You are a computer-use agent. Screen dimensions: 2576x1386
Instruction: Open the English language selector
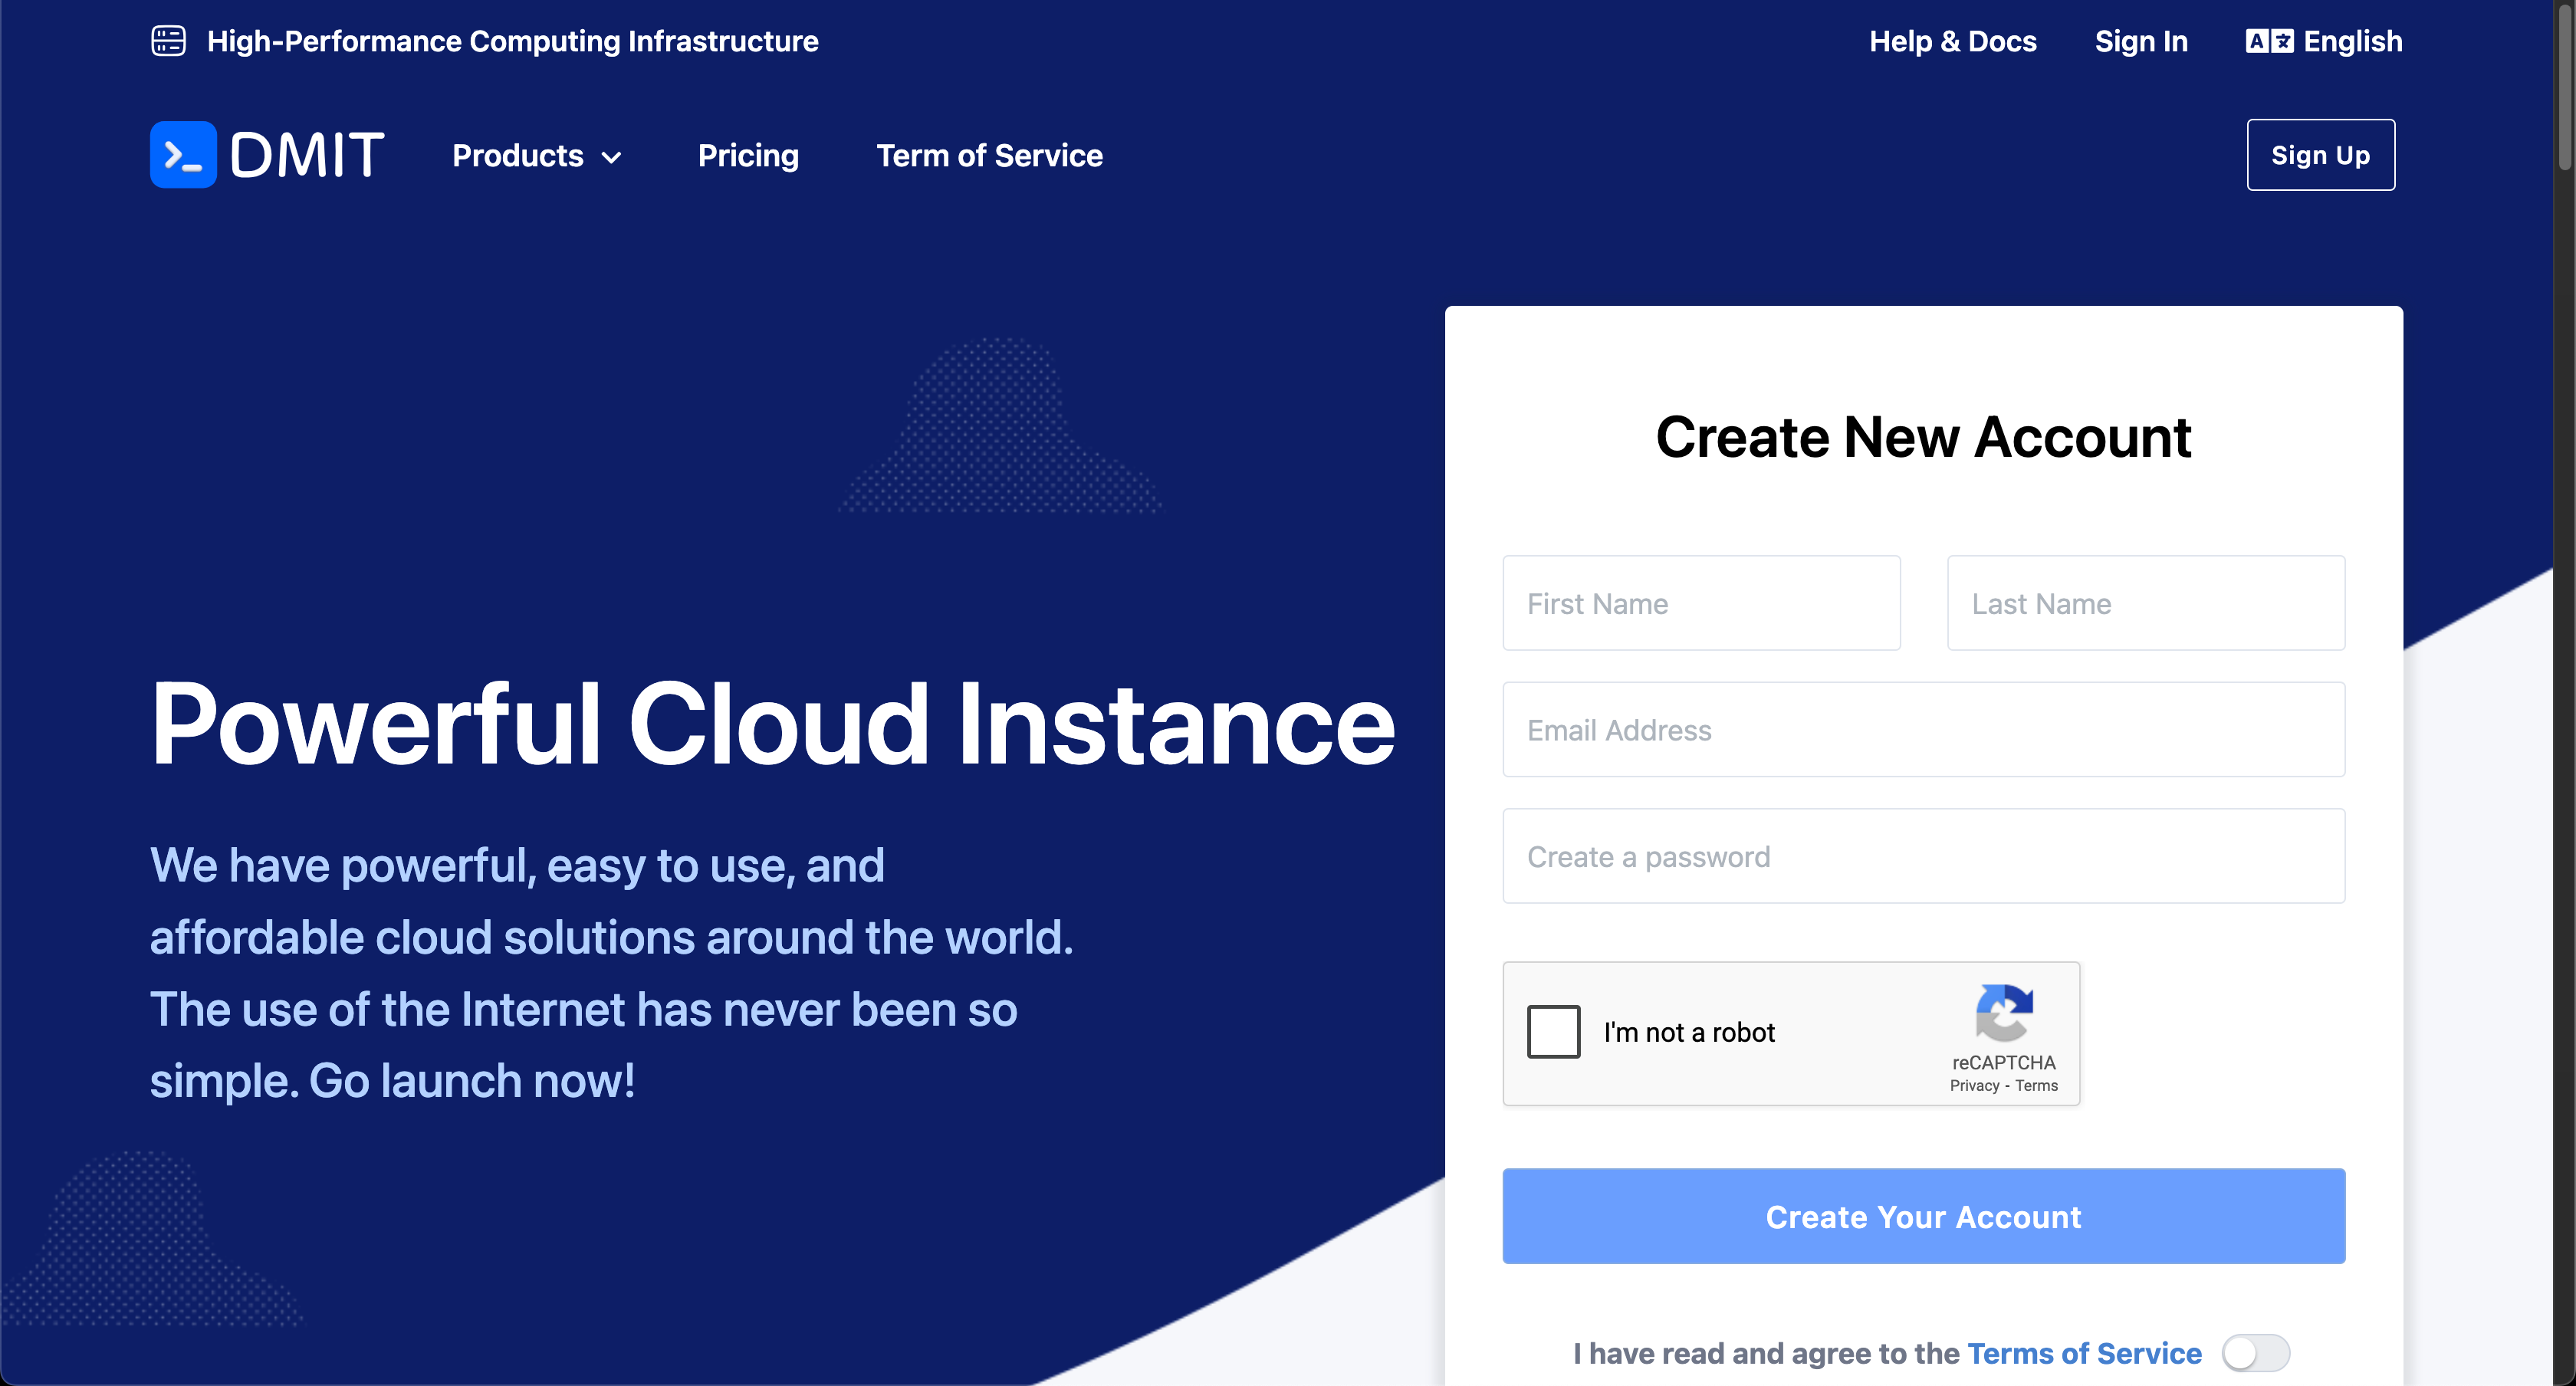click(x=2352, y=41)
